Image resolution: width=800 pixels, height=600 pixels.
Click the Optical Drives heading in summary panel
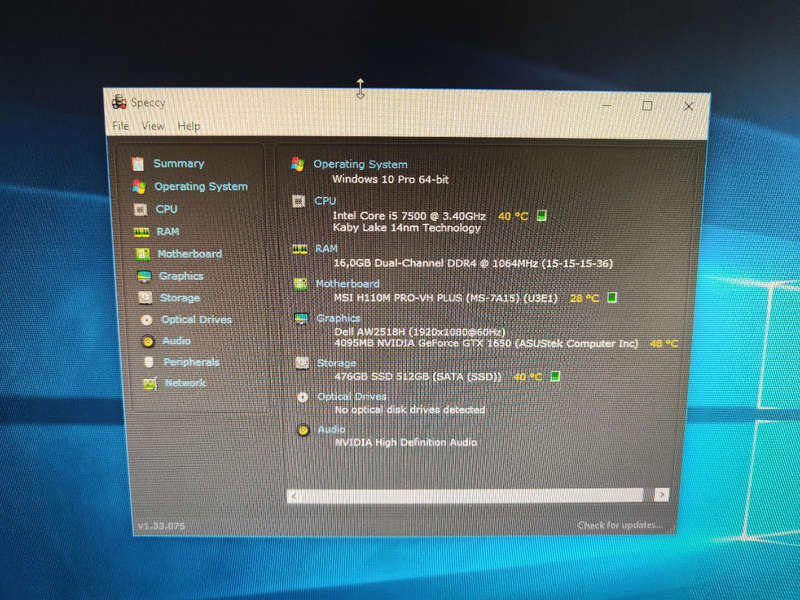352,396
